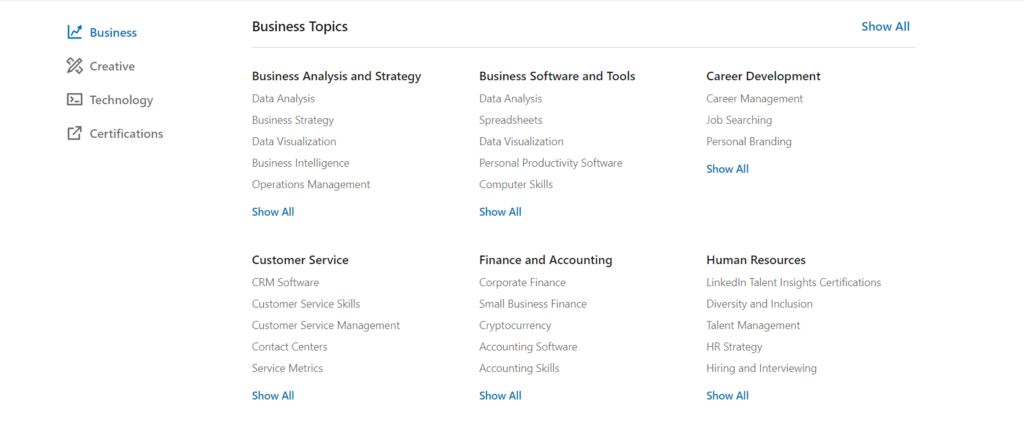Click the Certifications external-link icon
Image resolution: width=1024 pixels, height=424 pixels.
[74, 134]
